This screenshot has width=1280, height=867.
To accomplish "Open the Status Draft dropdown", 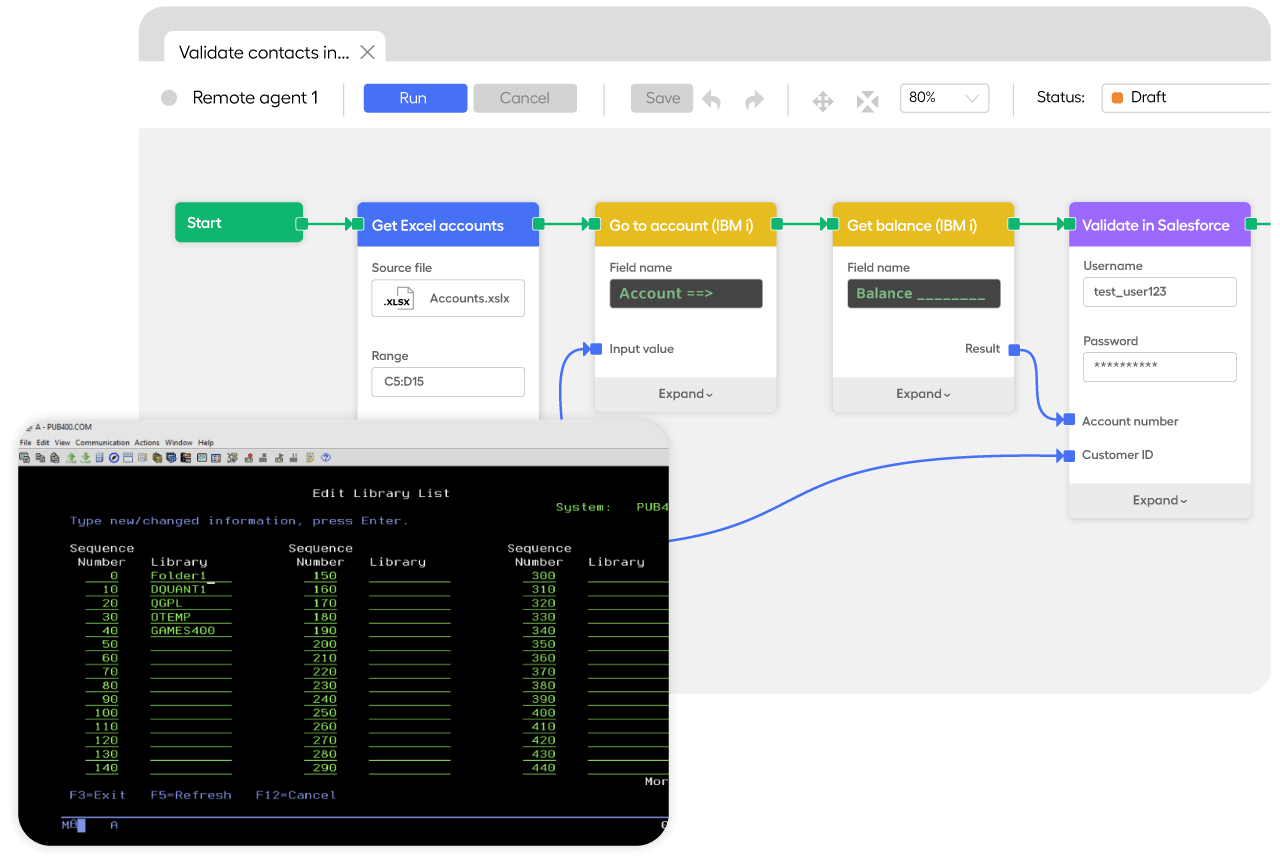I will (1186, 98).
